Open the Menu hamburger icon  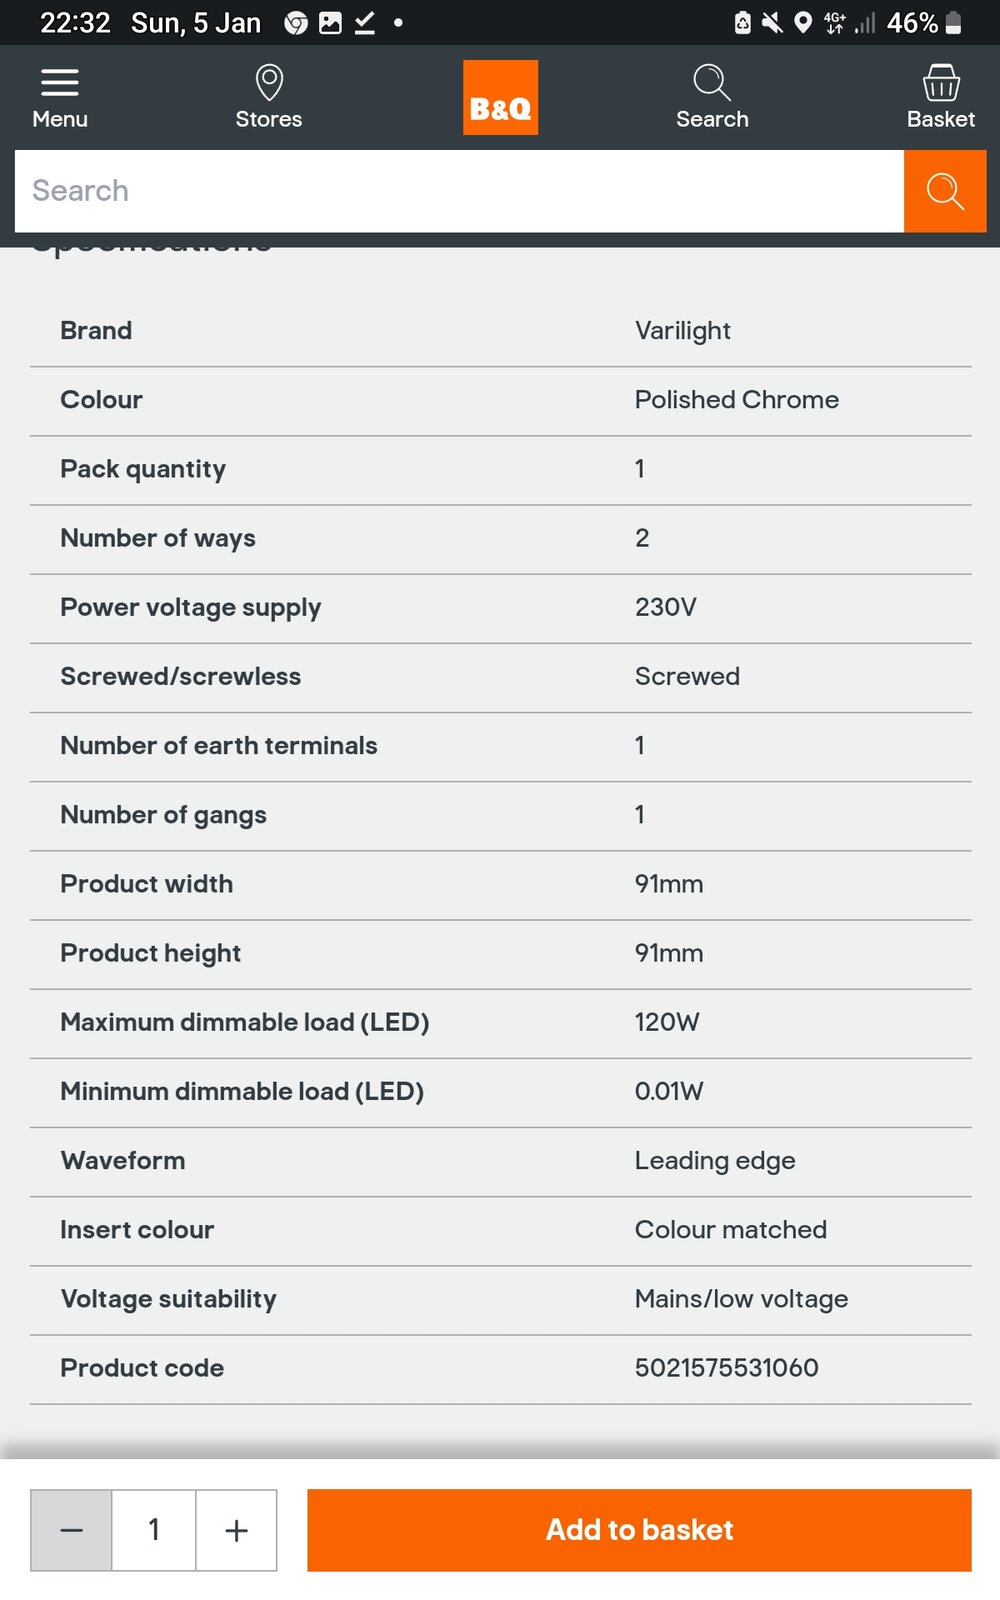coord(59,82)
